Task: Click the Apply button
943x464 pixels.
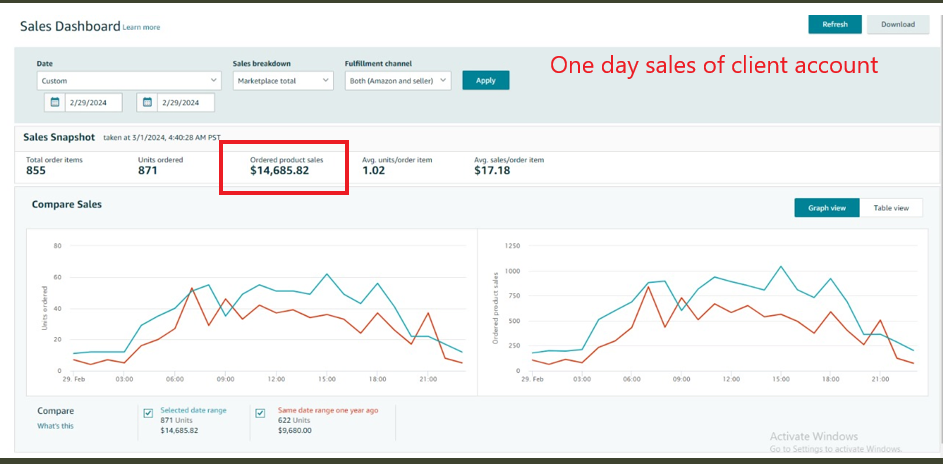Action: [485, 80]
